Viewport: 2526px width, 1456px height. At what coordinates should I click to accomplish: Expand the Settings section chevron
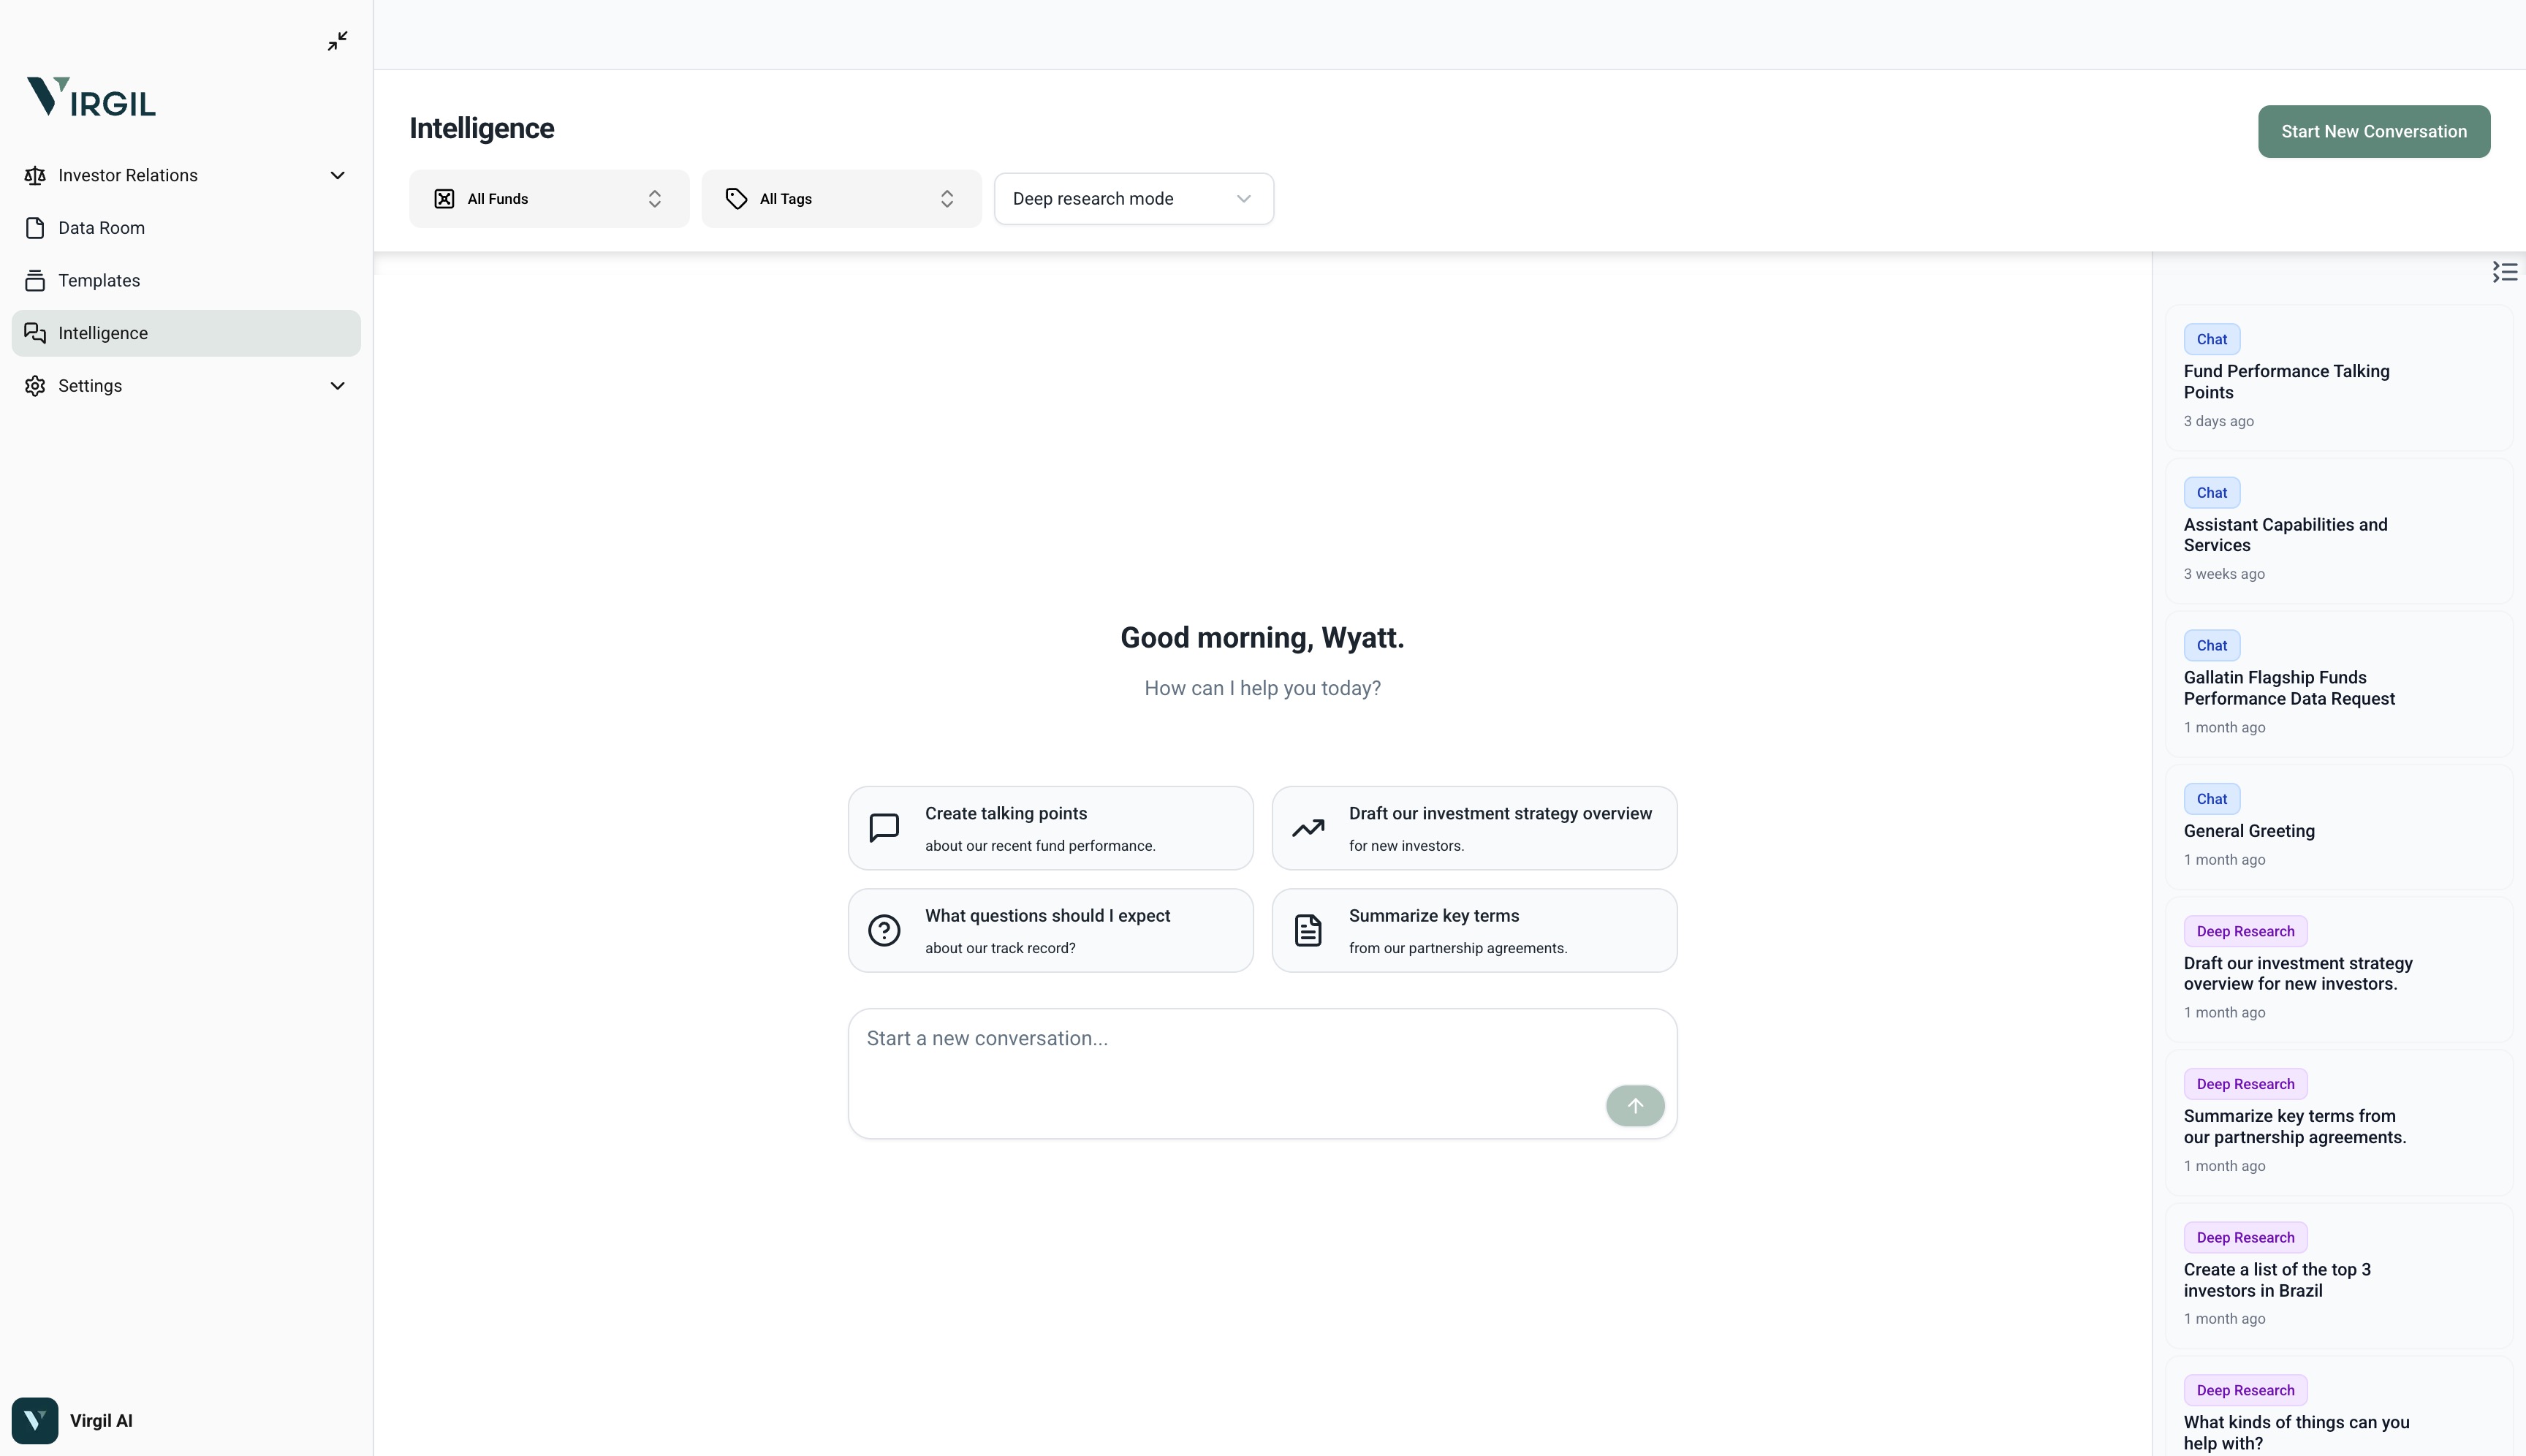pos(338,386)
